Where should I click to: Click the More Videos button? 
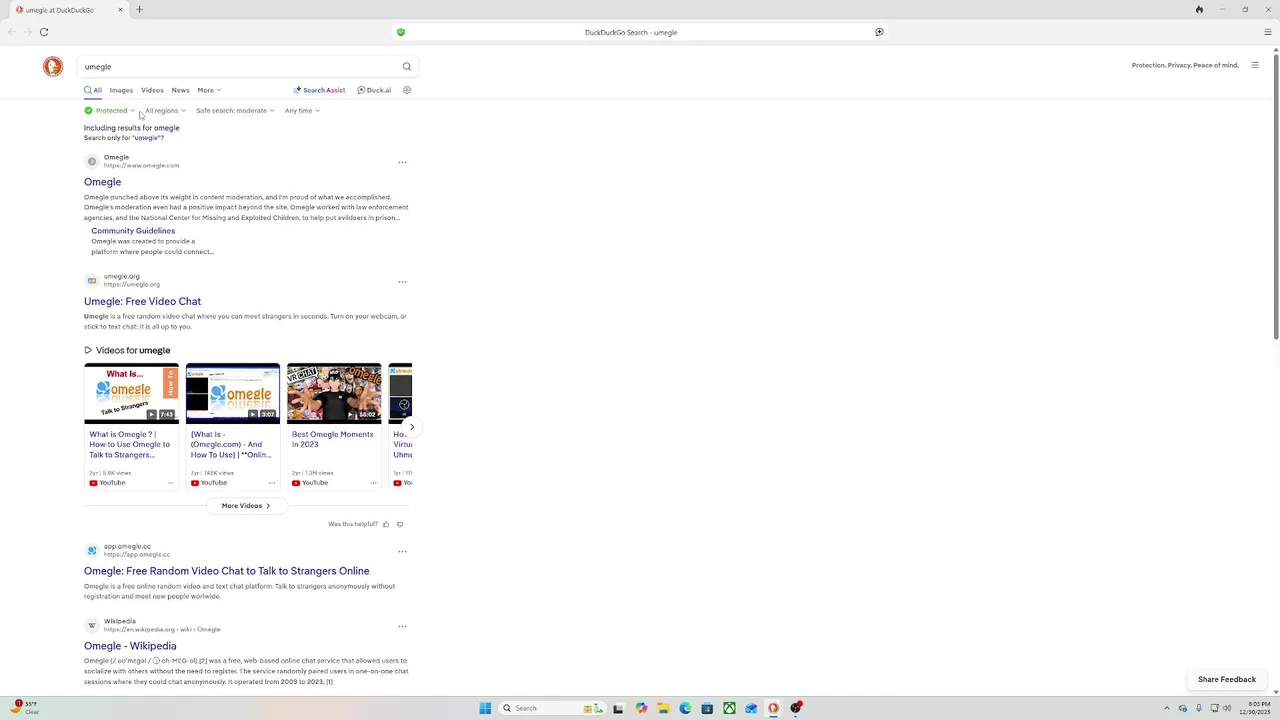[246, 506]
